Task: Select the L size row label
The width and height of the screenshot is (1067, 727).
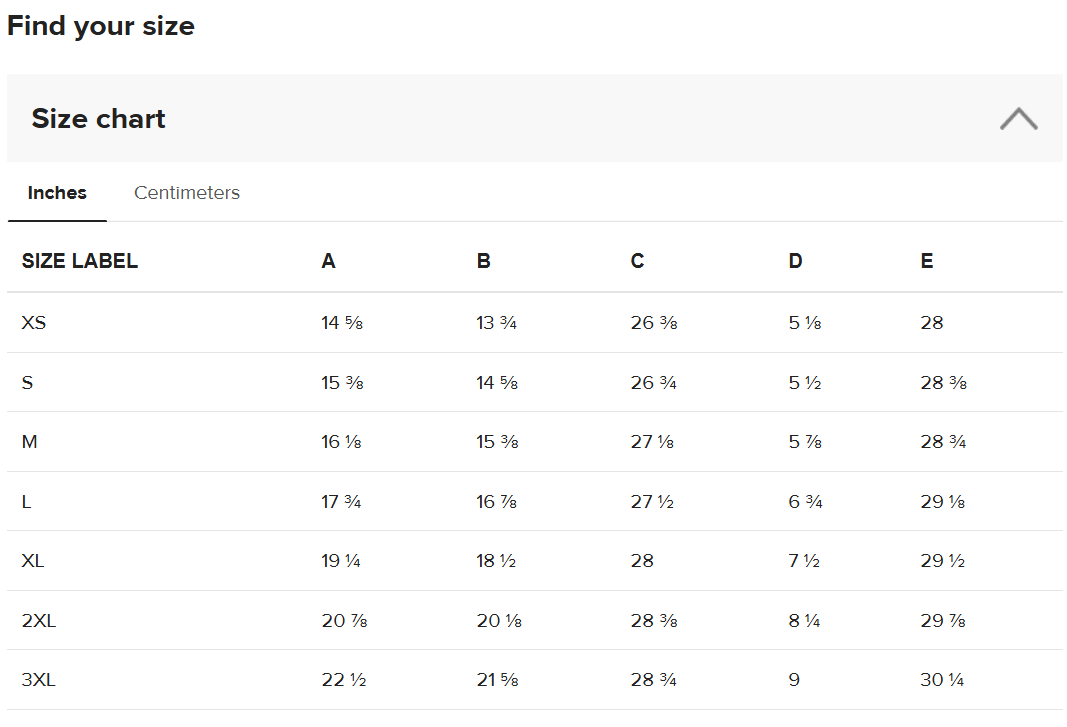Action: (27, 501)
